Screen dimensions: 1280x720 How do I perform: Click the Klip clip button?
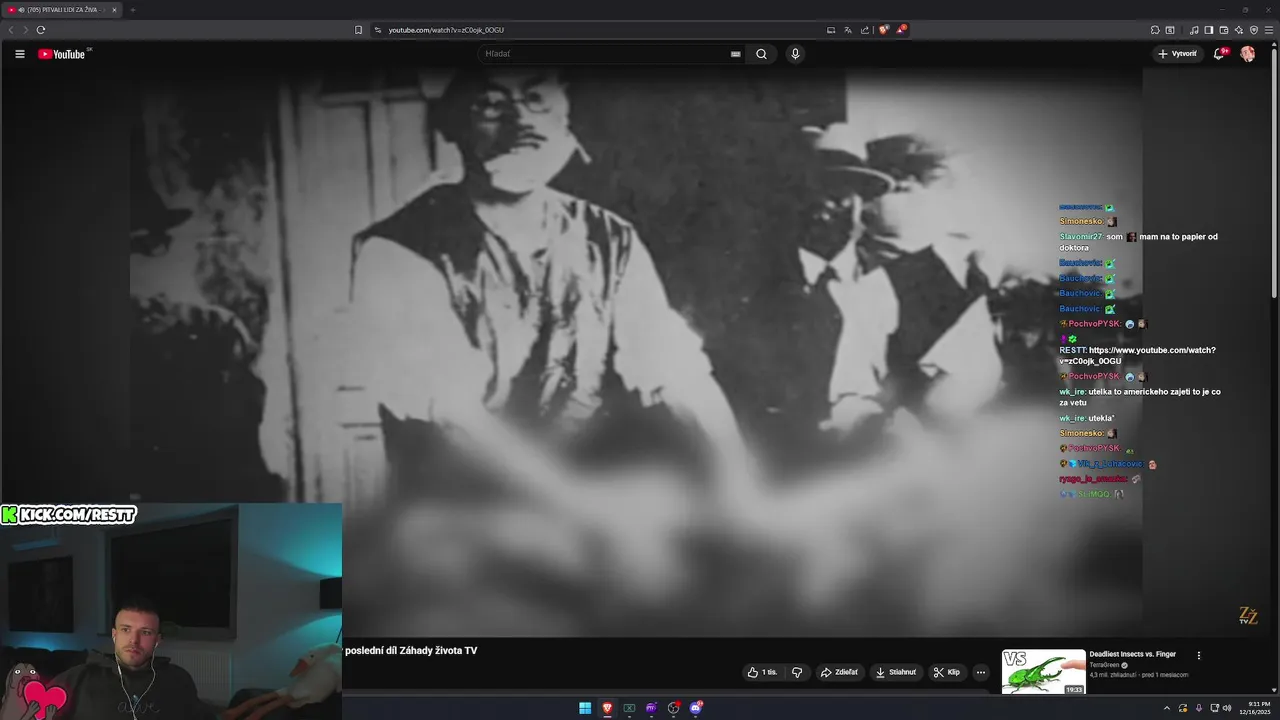tap(946, 672)
